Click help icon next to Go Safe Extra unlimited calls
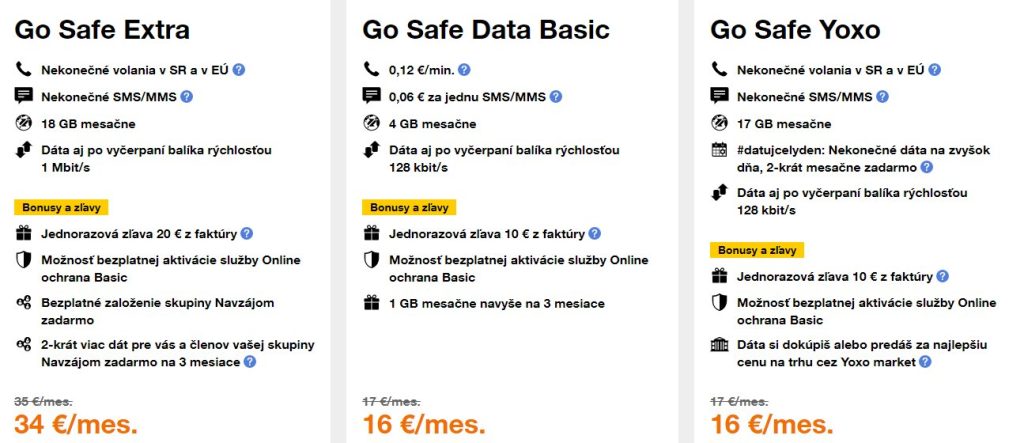 coord(240,70)
